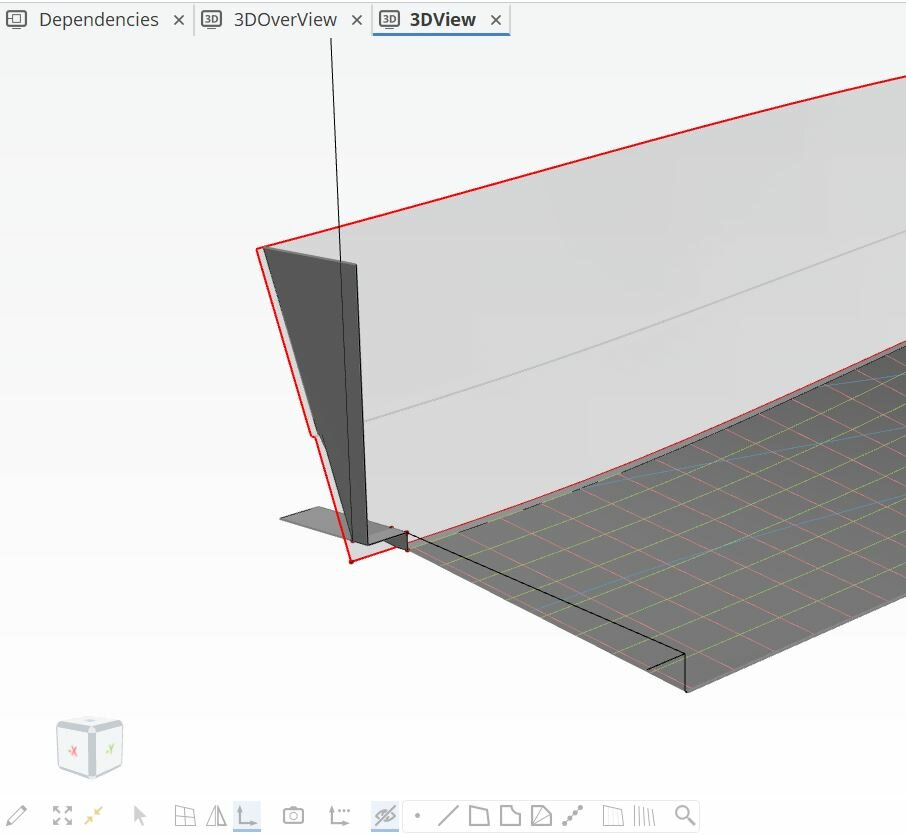Enable the line filter icon
This screenshot has width=906, height=835.
pos(448,816)
